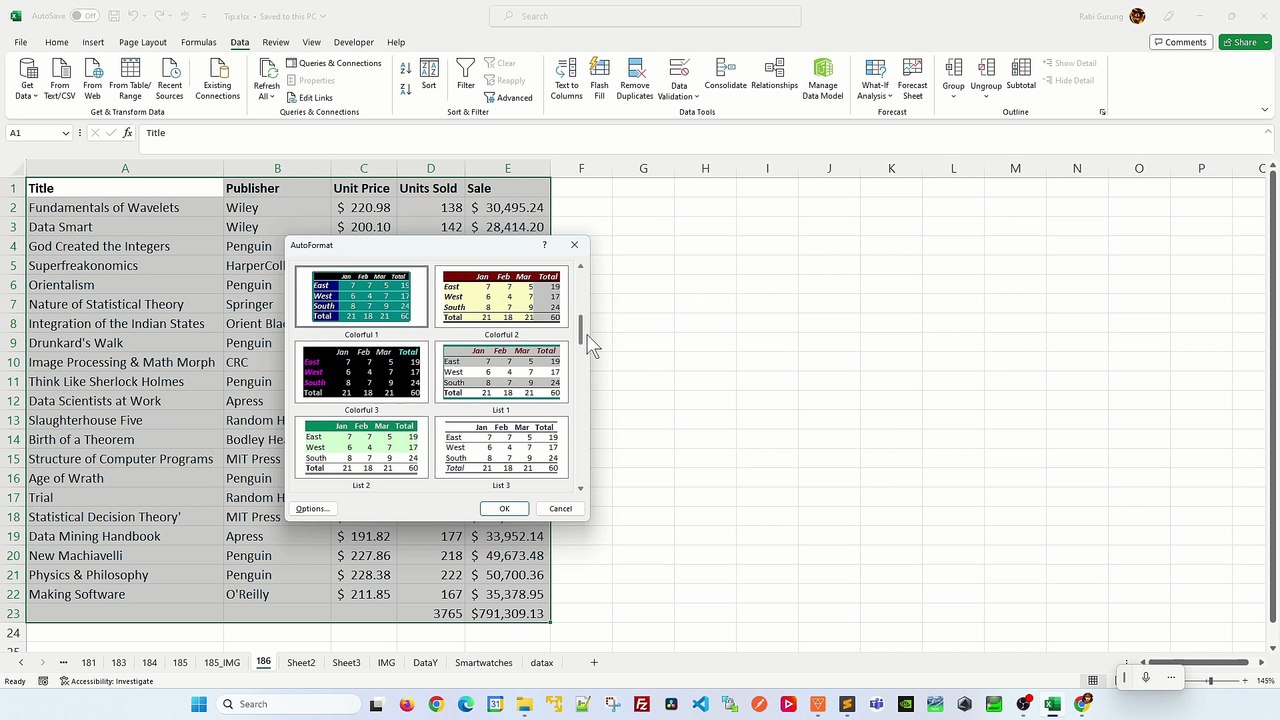Open Data Validation
Image resolution: width=1280 pixels, height=720 pixels.
679,79
